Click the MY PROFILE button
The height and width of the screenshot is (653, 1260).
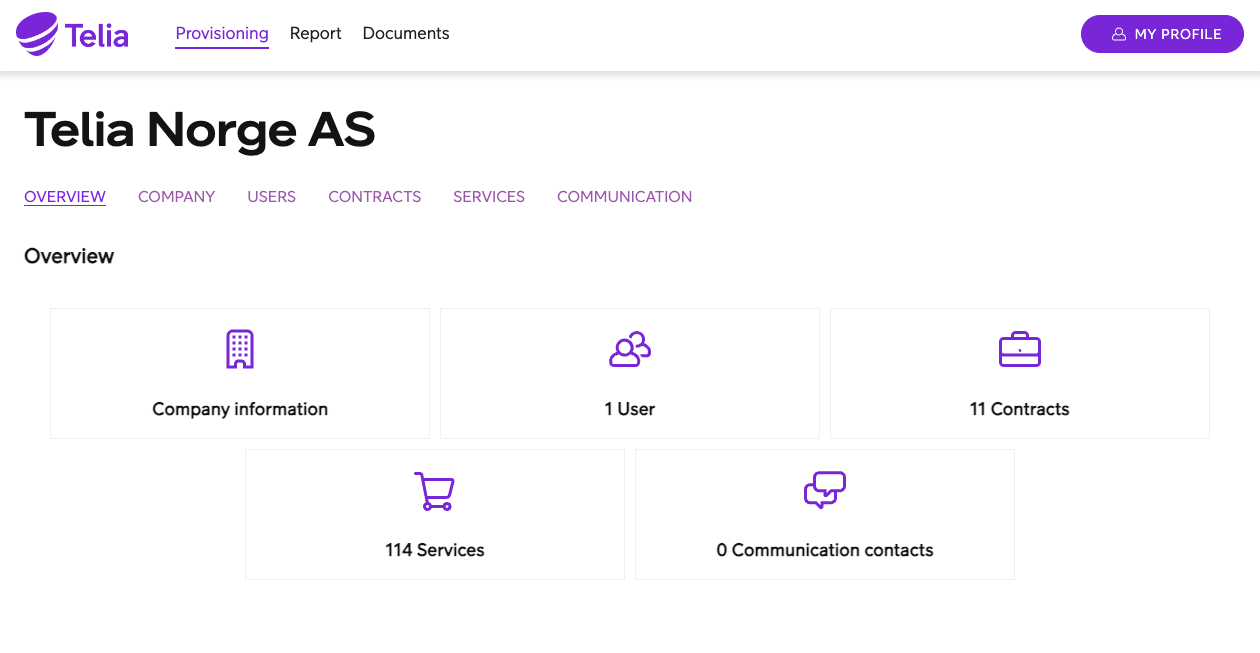[x=1161, y=33]
